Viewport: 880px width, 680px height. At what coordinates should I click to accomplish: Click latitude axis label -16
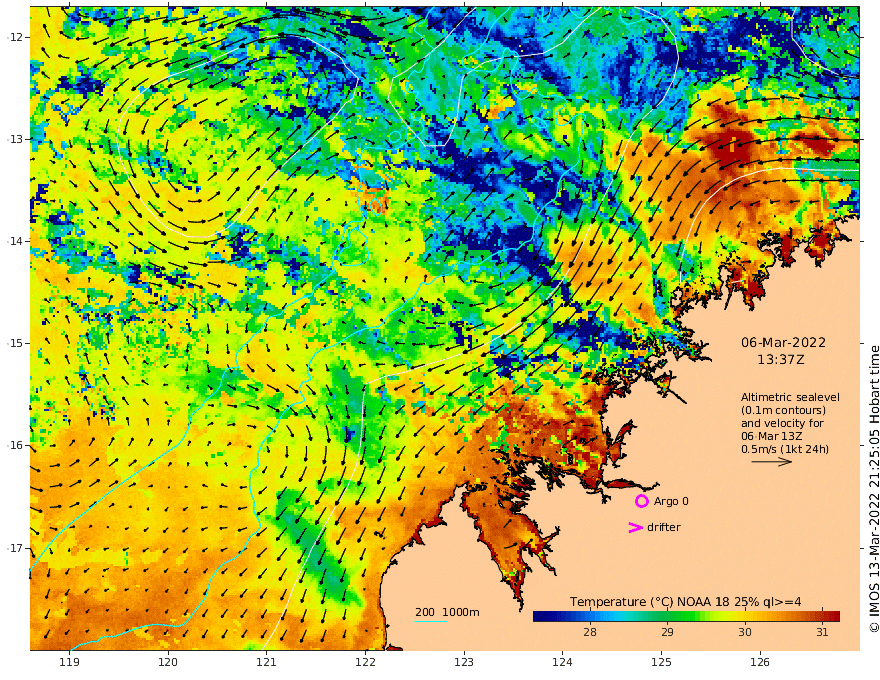coord(14,445)
